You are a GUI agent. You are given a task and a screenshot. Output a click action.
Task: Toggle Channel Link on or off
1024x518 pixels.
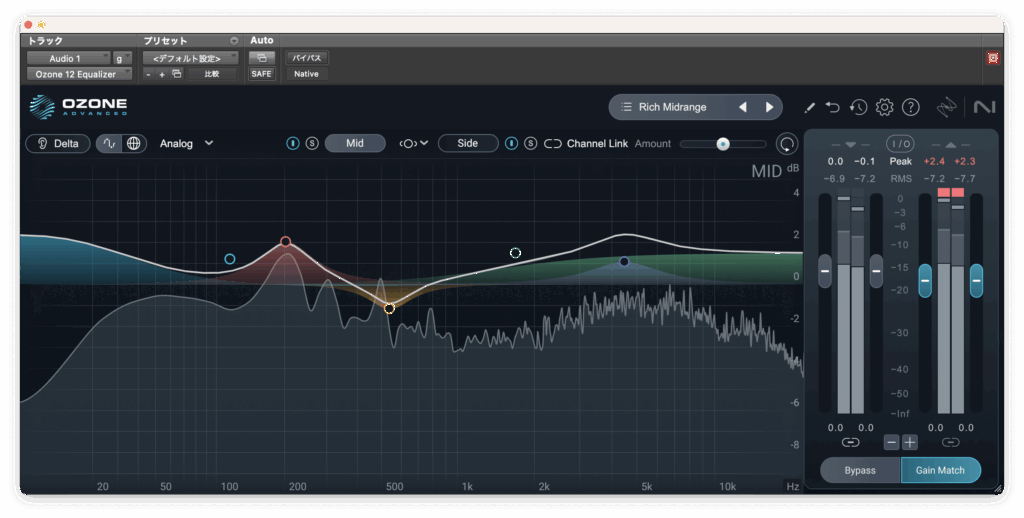[553, 143]
